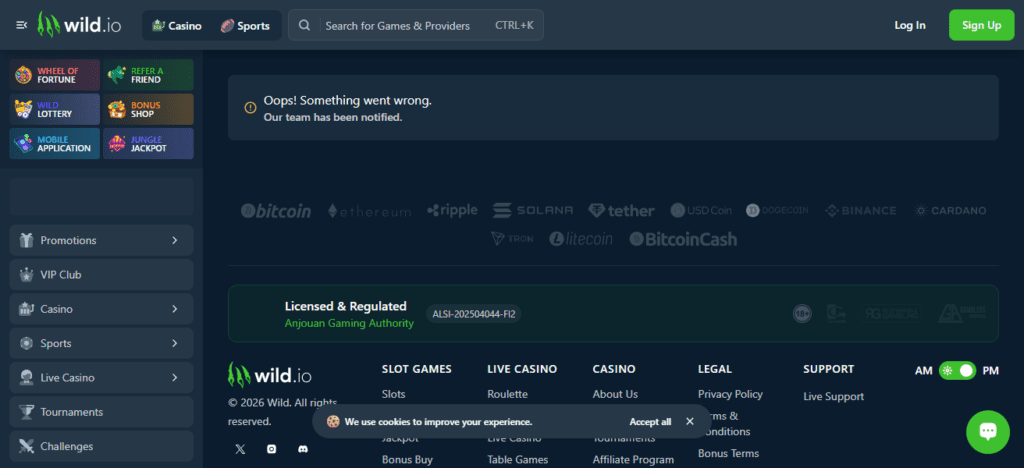
Task: Open the Privacy Policy link
Action: 730,394
